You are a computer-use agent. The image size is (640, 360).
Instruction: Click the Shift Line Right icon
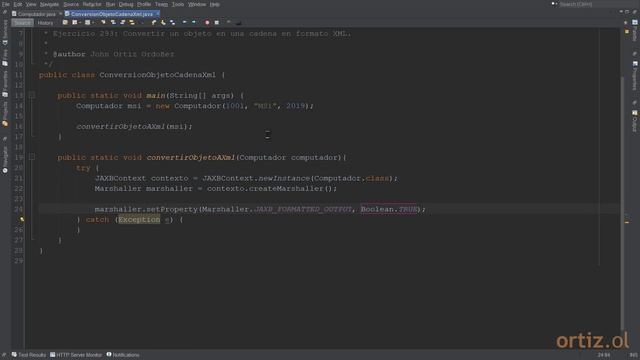[x=194, y=22]
